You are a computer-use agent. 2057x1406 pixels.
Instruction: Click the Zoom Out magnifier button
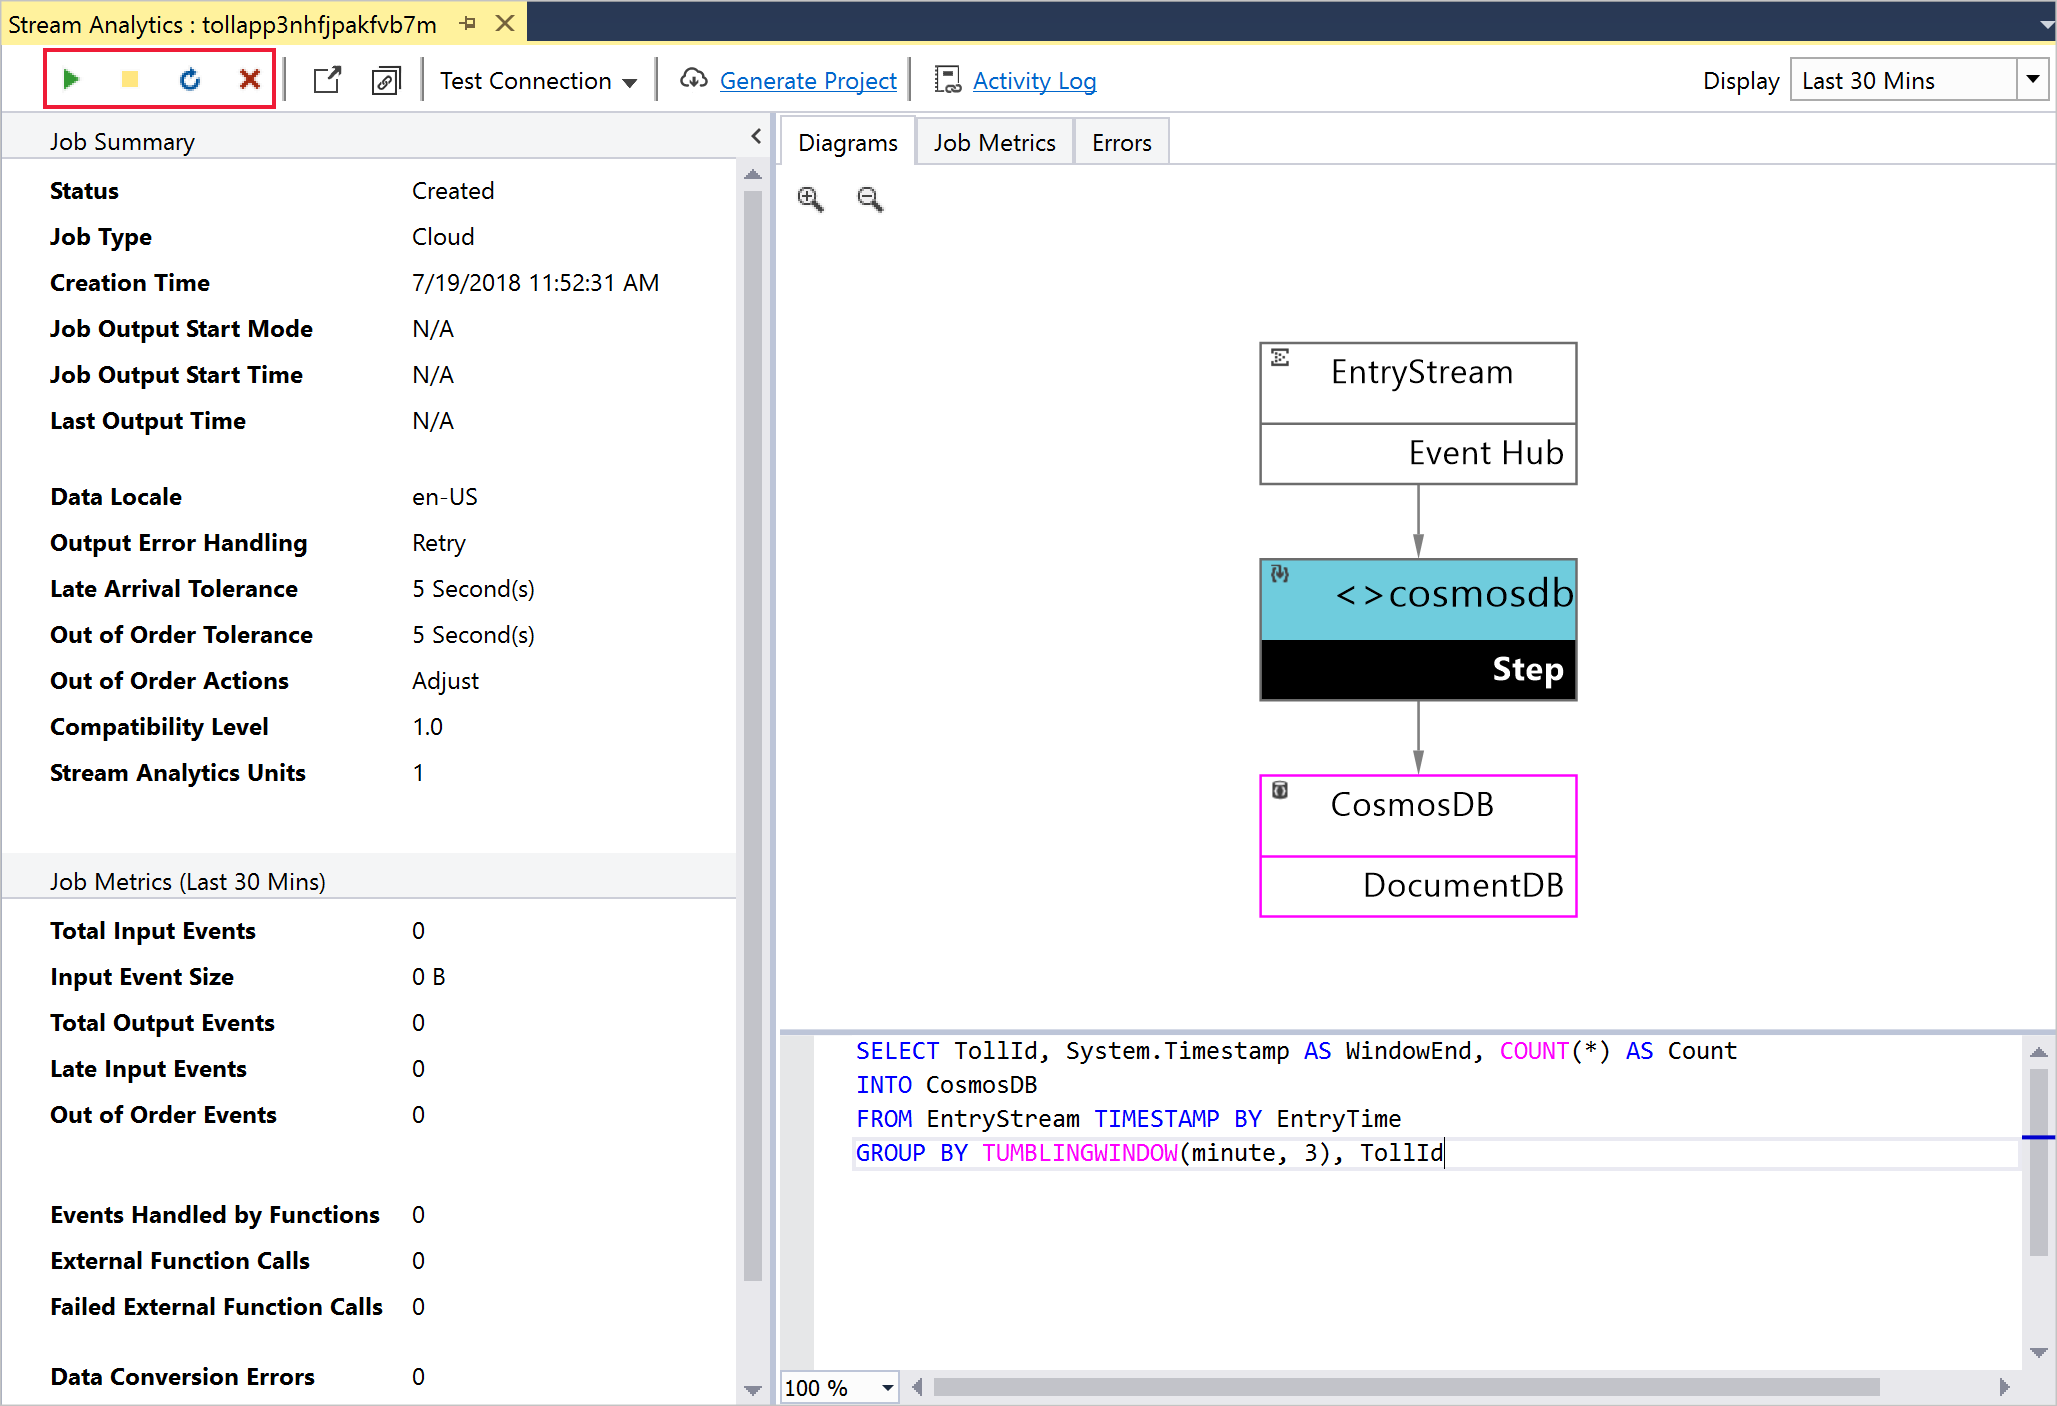coord(869,198)
